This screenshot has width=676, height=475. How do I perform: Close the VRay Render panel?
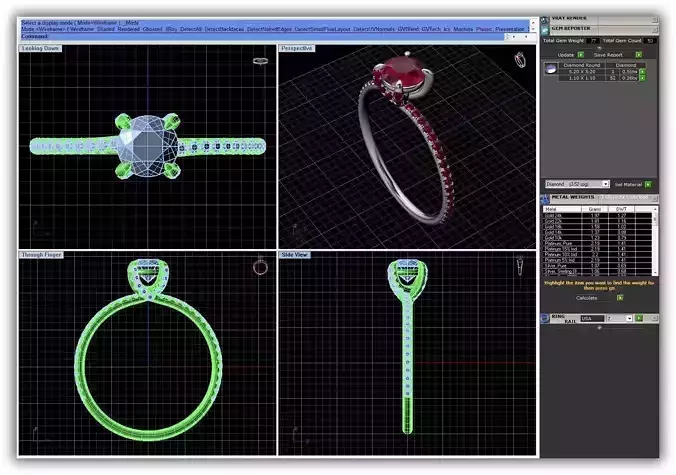pyautogui.click(x=654, y=20)
